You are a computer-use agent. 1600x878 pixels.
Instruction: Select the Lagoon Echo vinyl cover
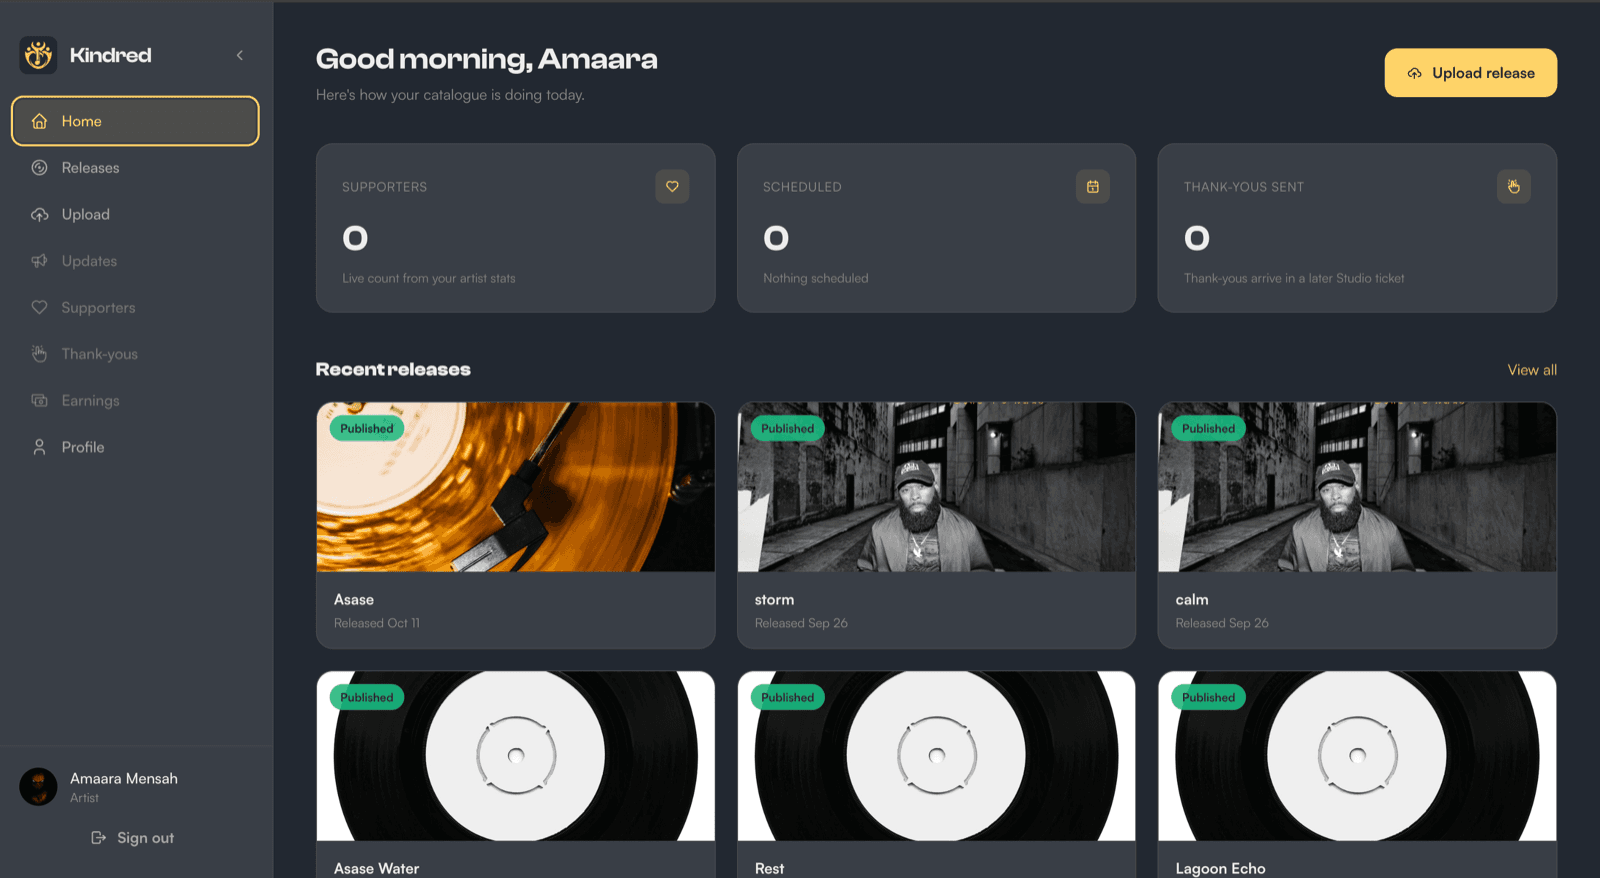pos(1357,756)
